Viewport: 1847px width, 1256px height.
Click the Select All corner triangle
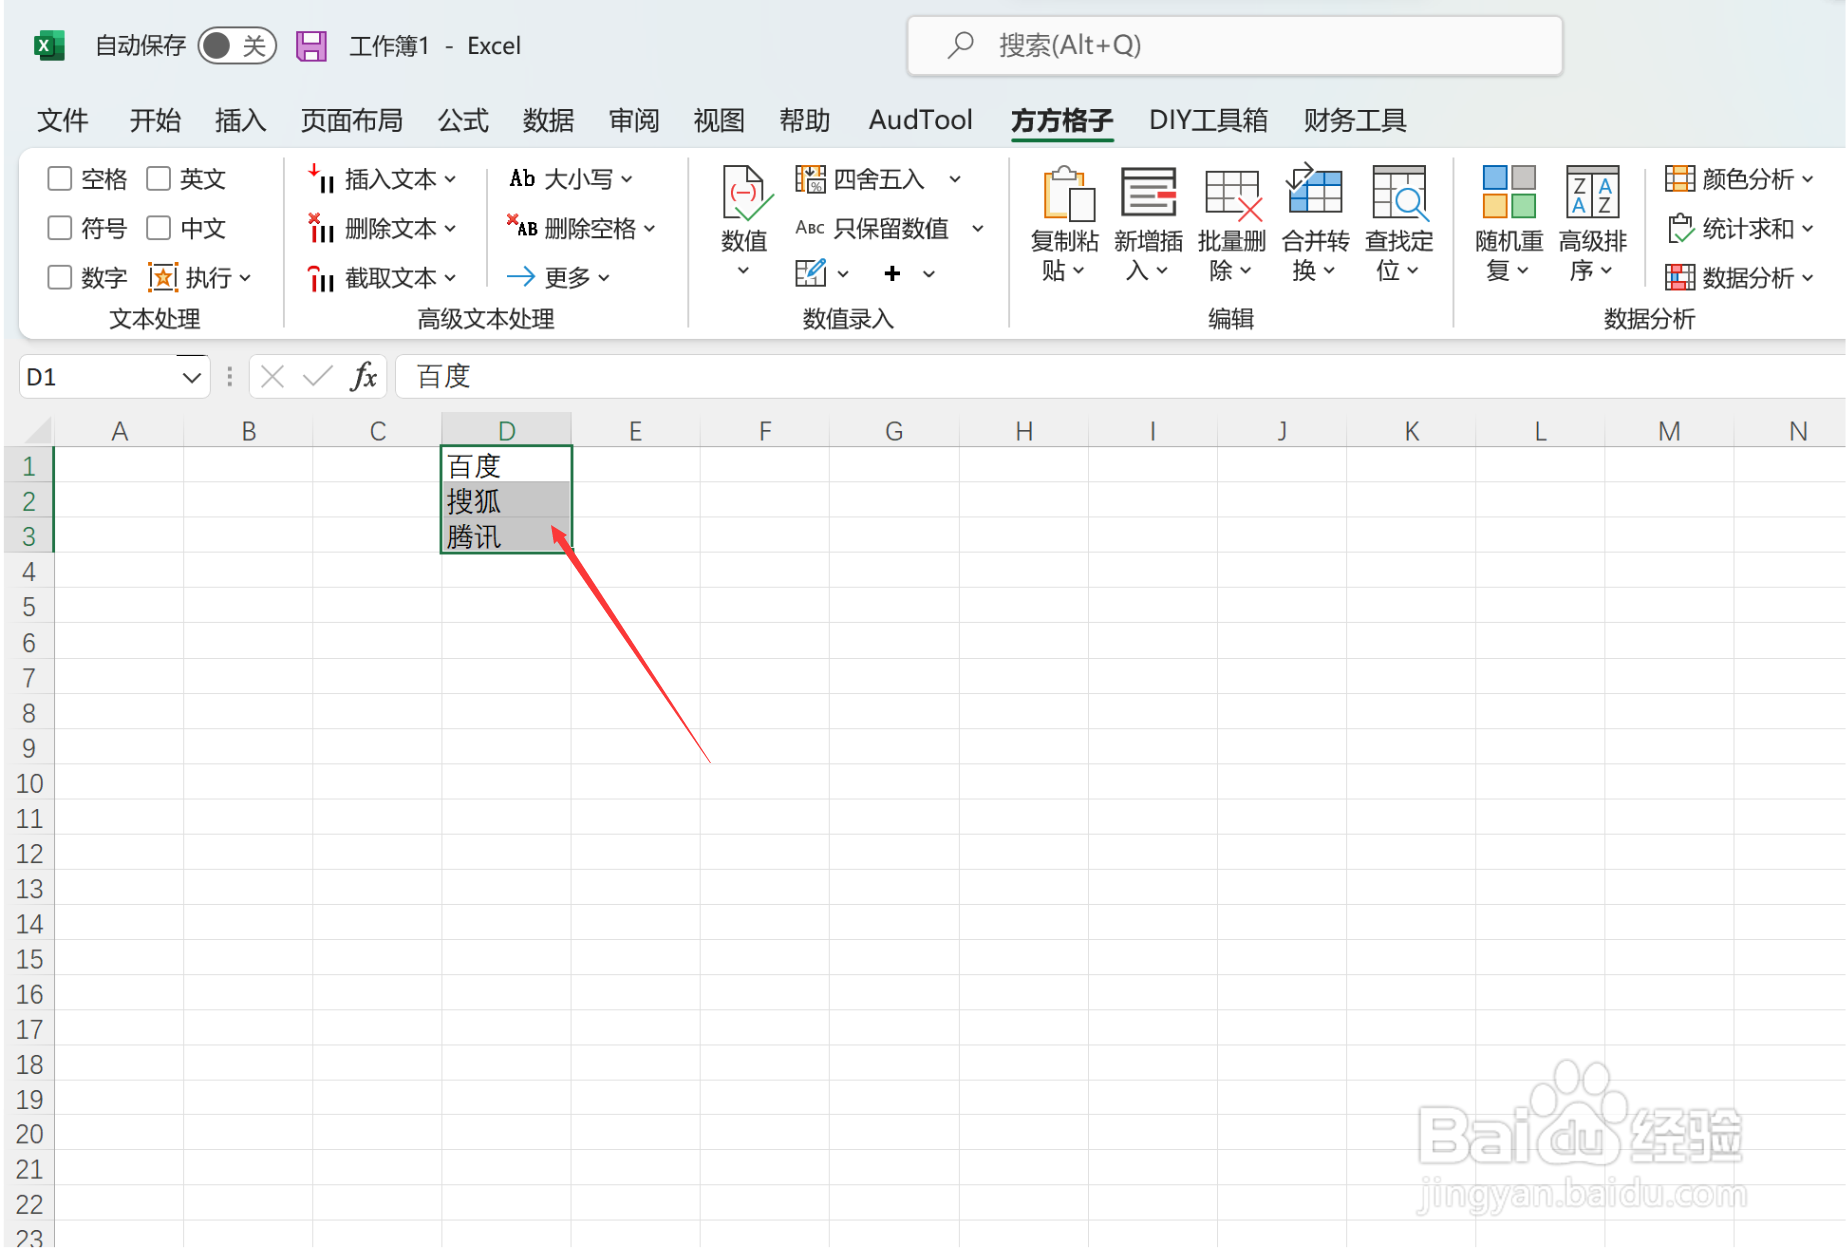(x=37, y=431)
